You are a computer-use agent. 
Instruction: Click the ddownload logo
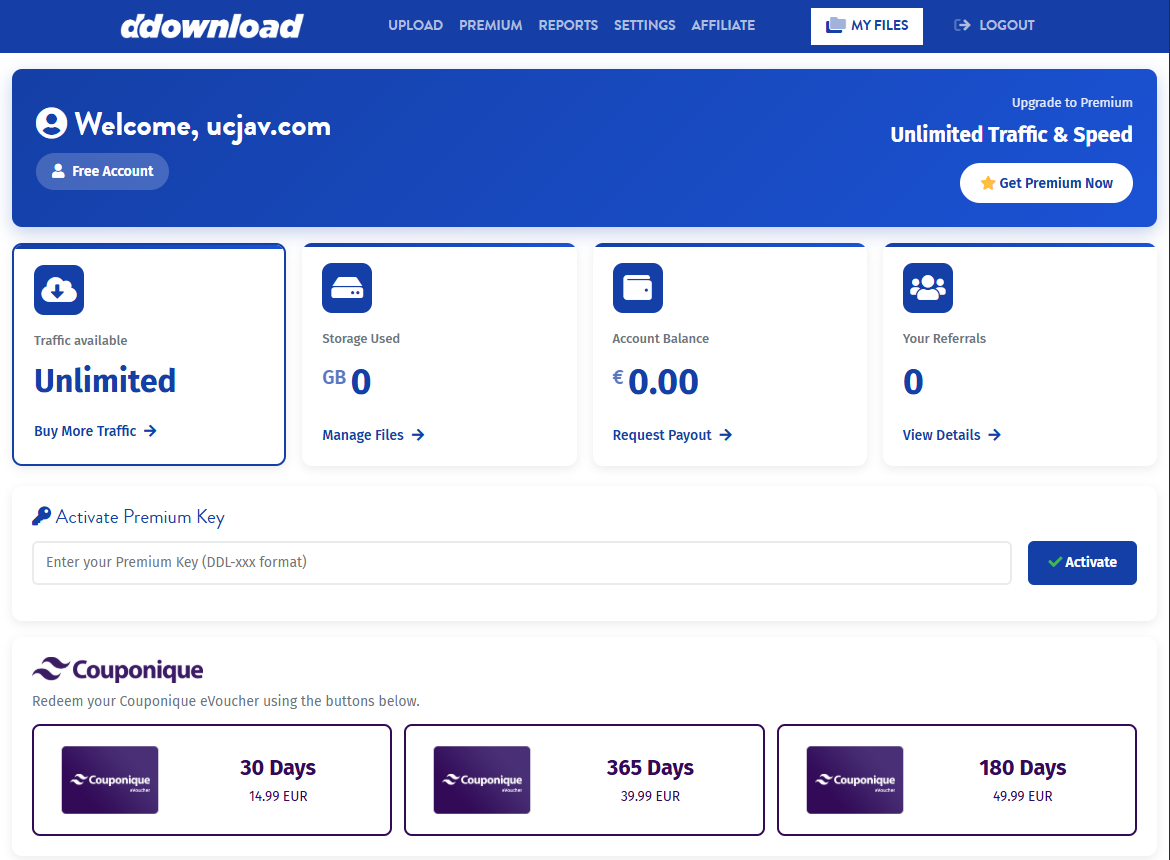coord(211,26)
